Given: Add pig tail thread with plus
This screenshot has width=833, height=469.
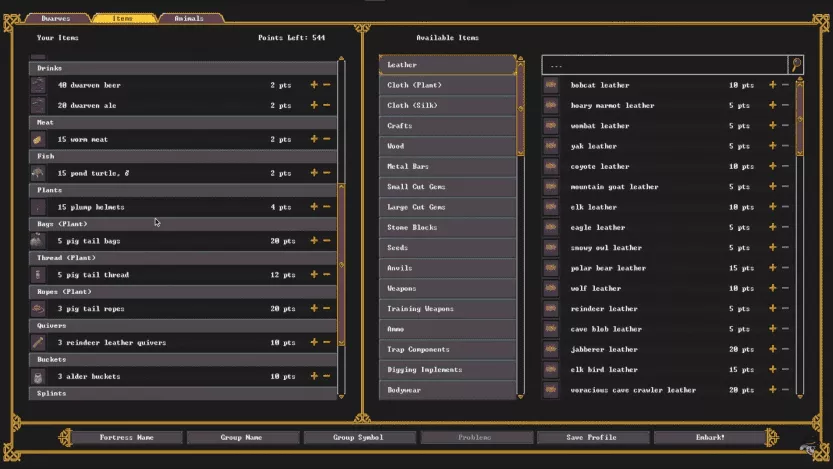Looking at the screenshot, I should [314, 275].
